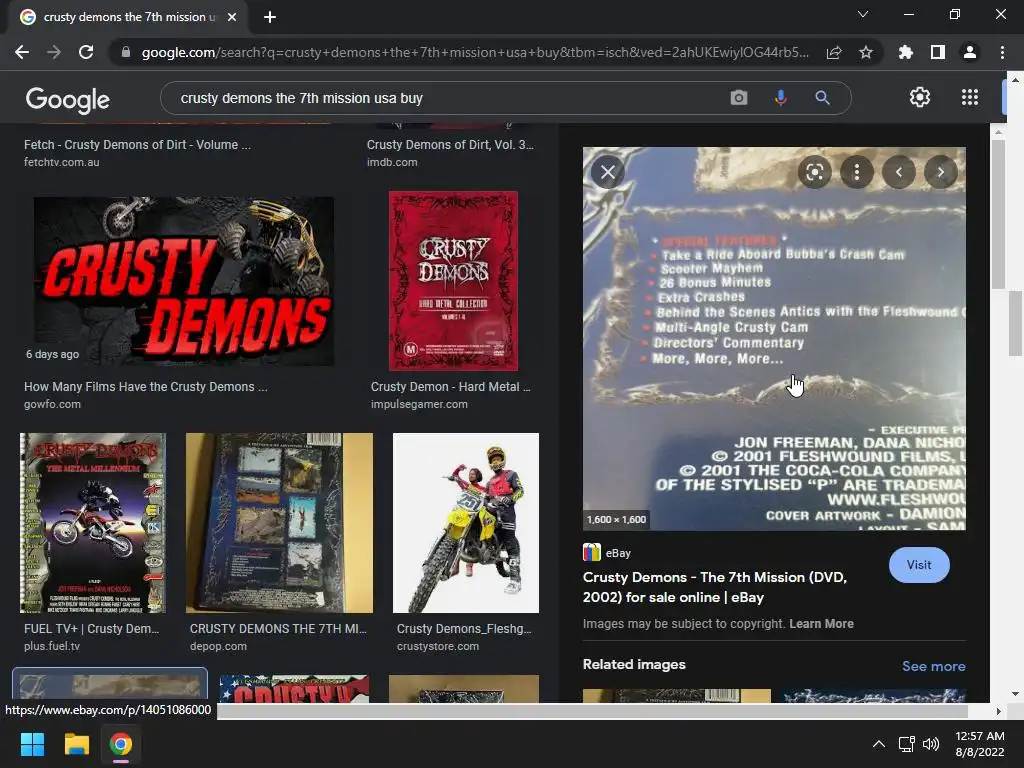The width and height of the screenshot is (1024, 768).
Task: Bookmark this page with the star icon
Action: [x=866, y=52]
